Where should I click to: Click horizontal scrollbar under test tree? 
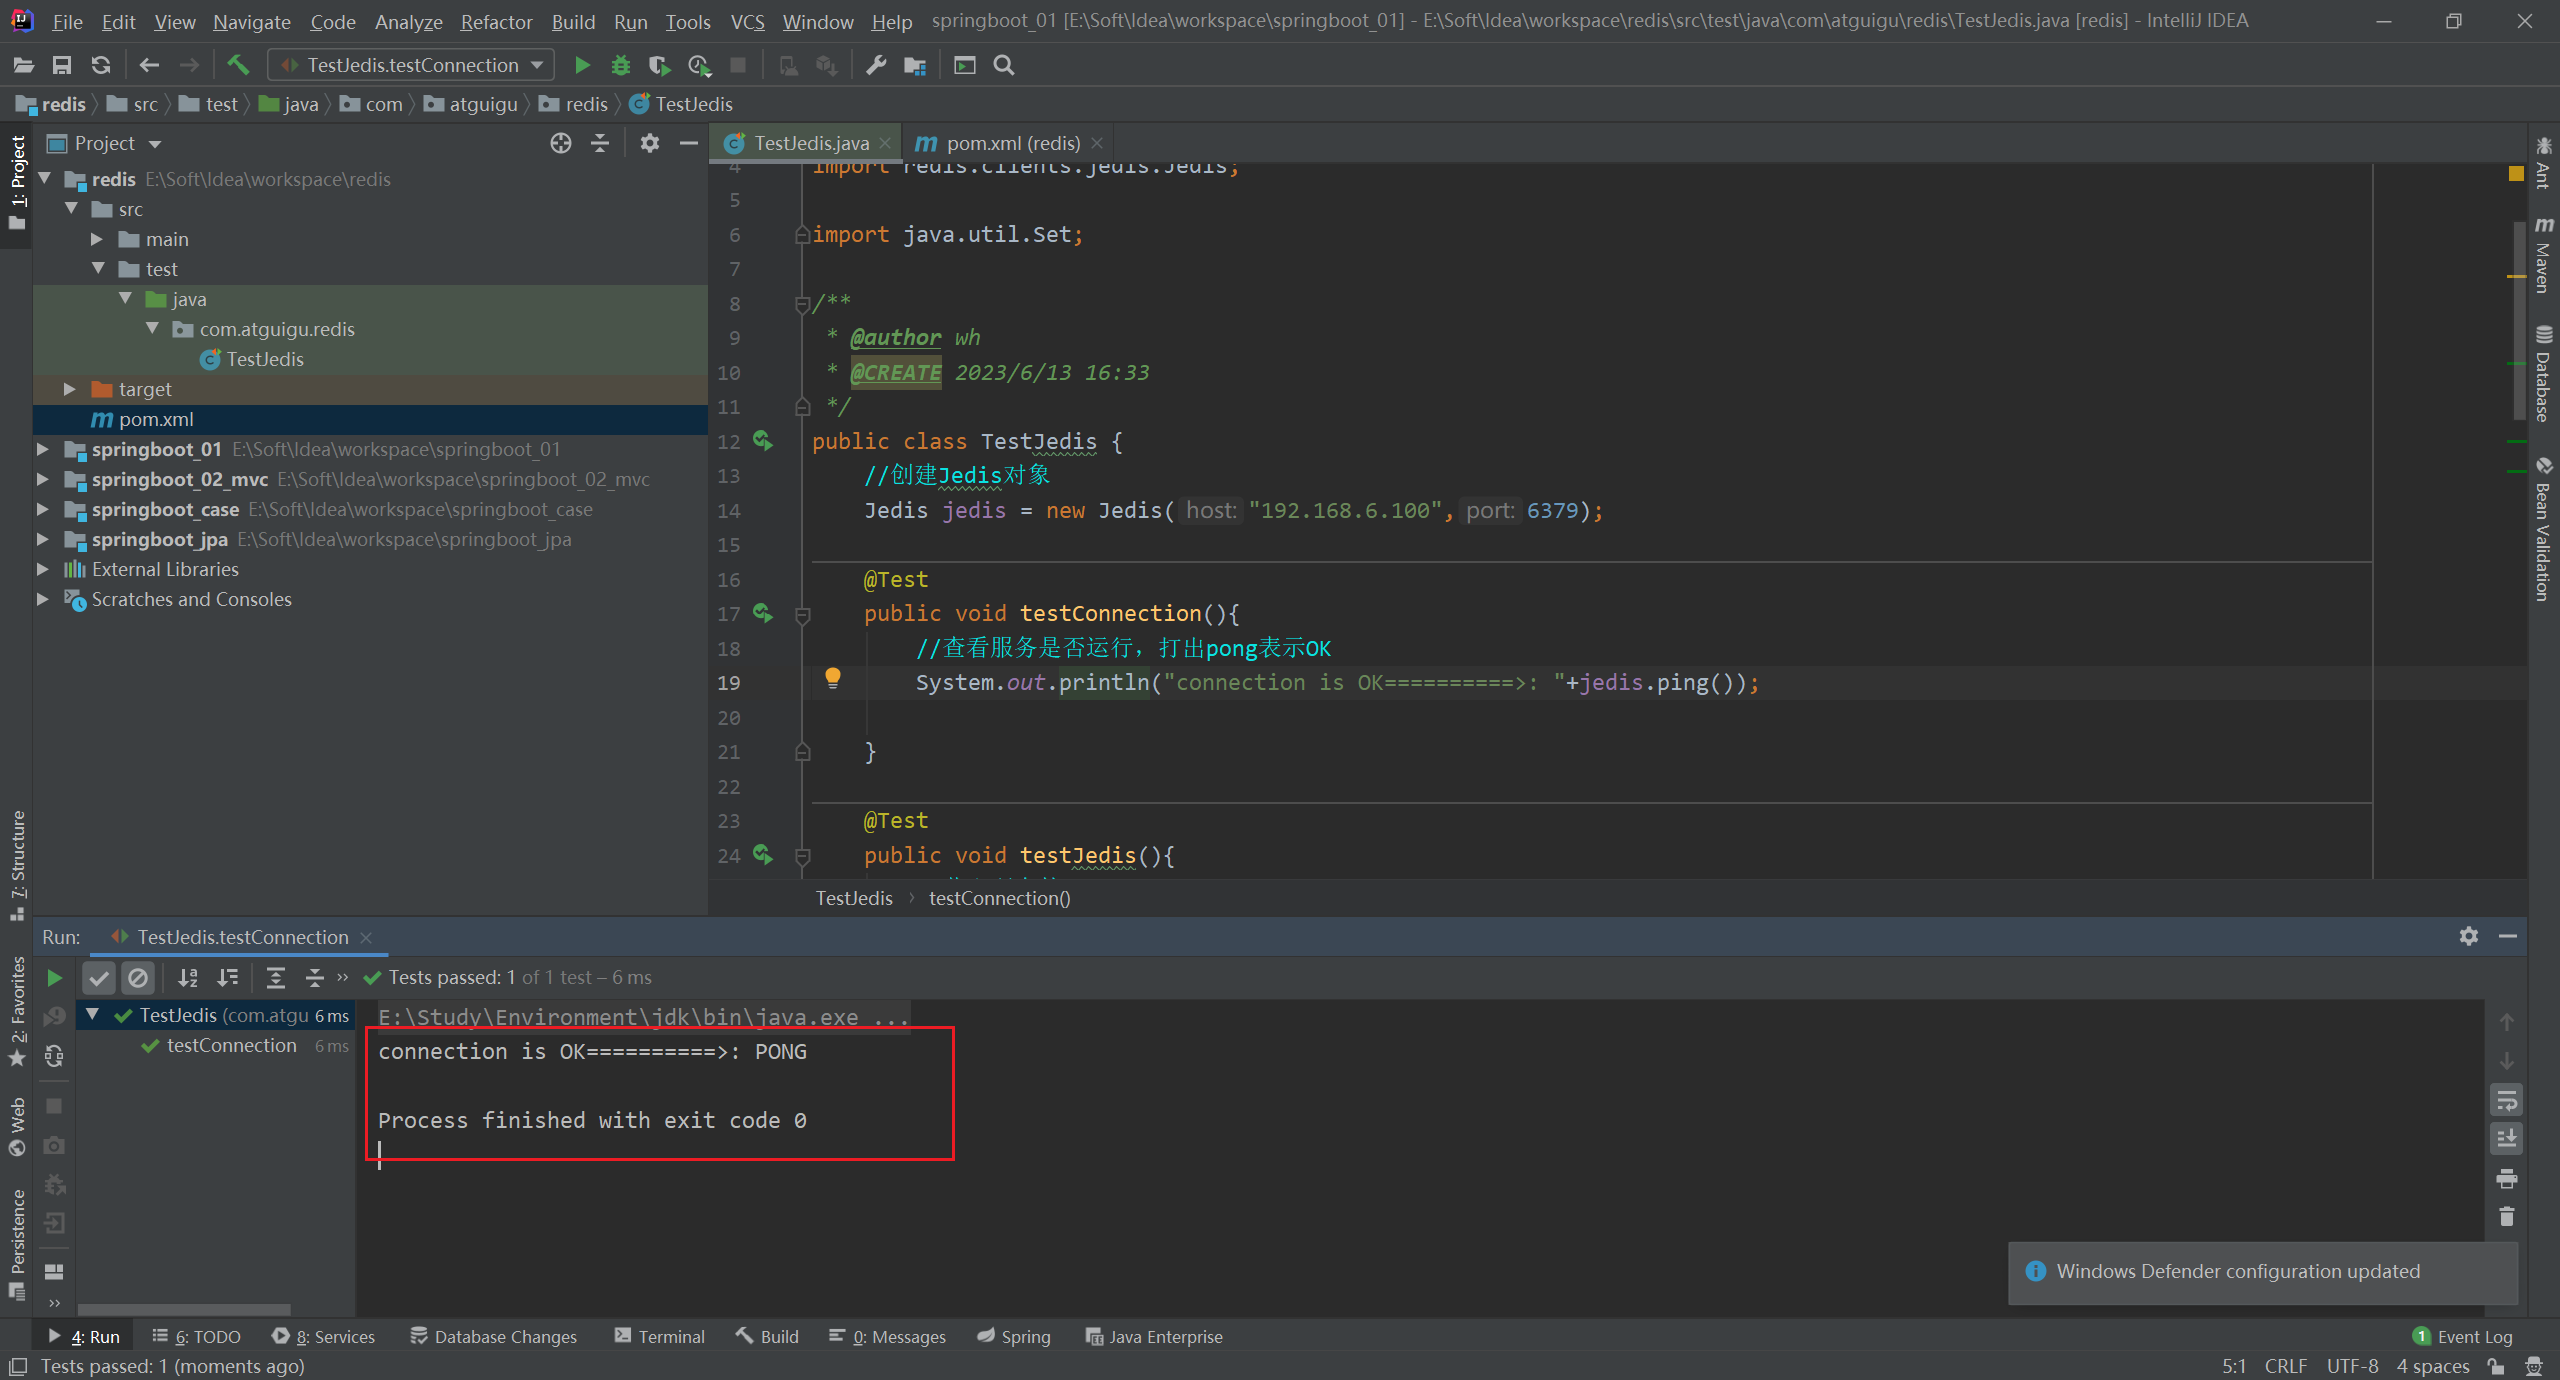tap(185, 1309)
